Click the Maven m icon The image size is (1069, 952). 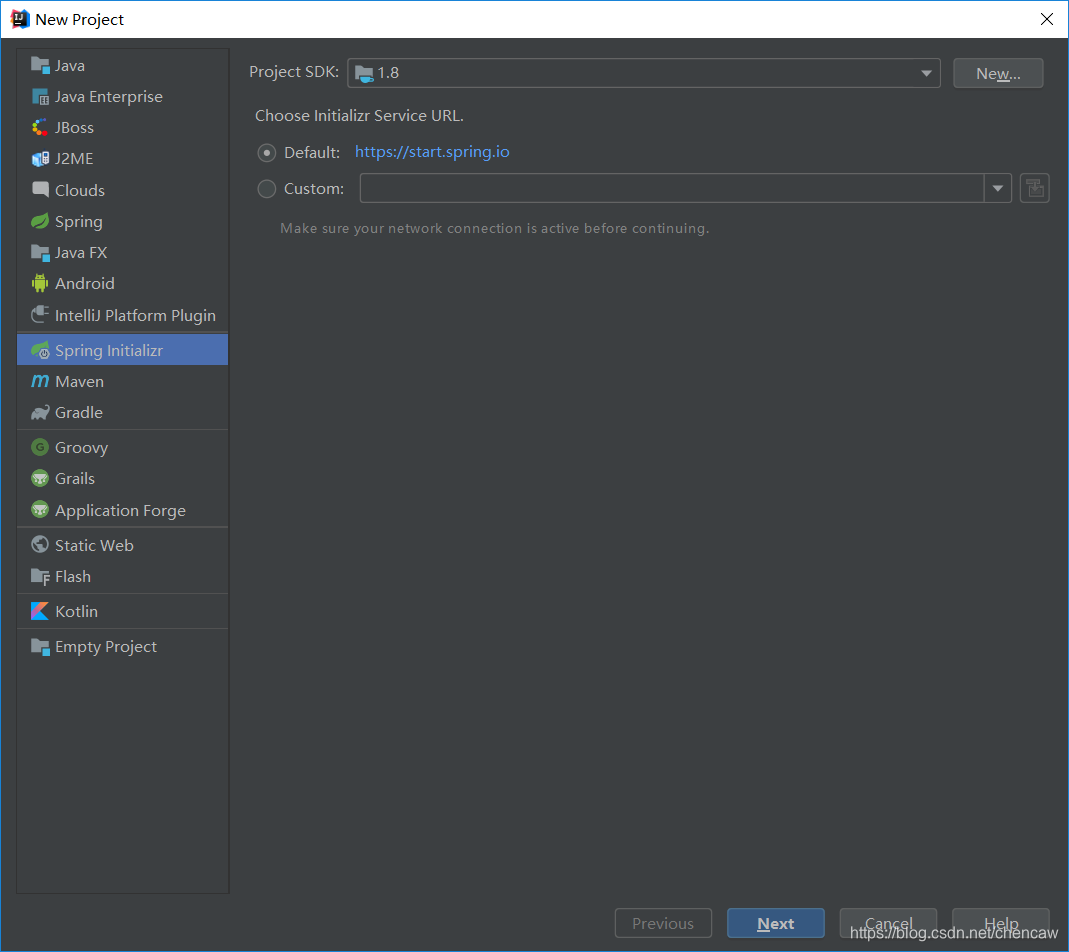click(x=40, y=381)
